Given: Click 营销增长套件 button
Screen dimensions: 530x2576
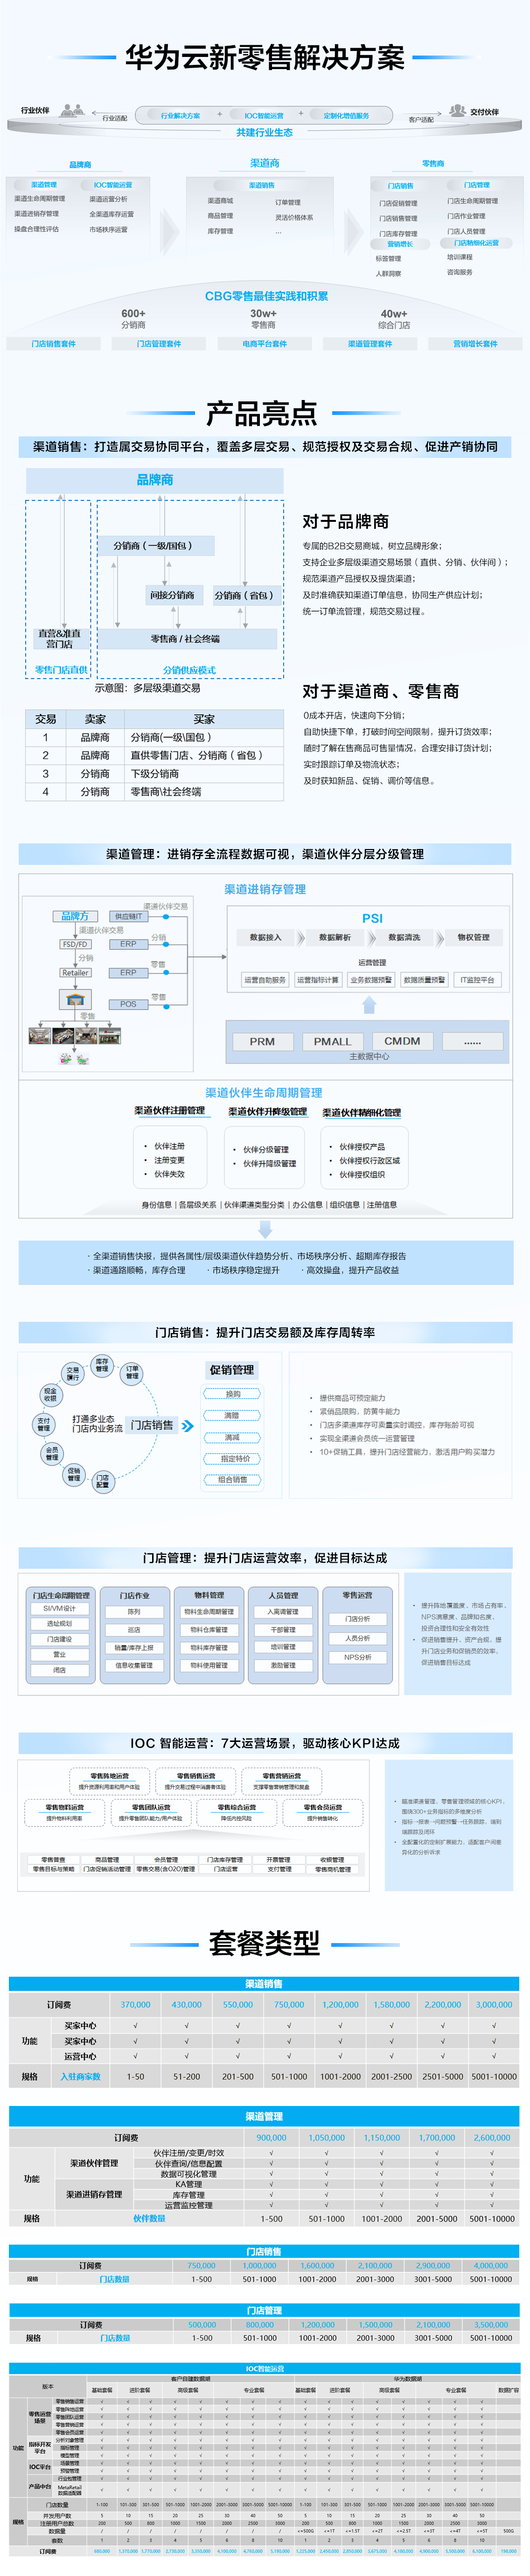Looking at the screenshot, I should click(x=475, y=344).
